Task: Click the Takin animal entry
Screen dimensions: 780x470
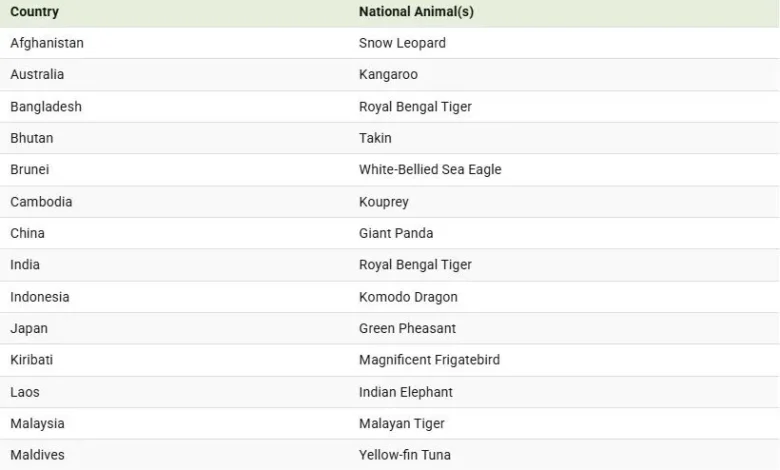Action: (x=375, y=138)
